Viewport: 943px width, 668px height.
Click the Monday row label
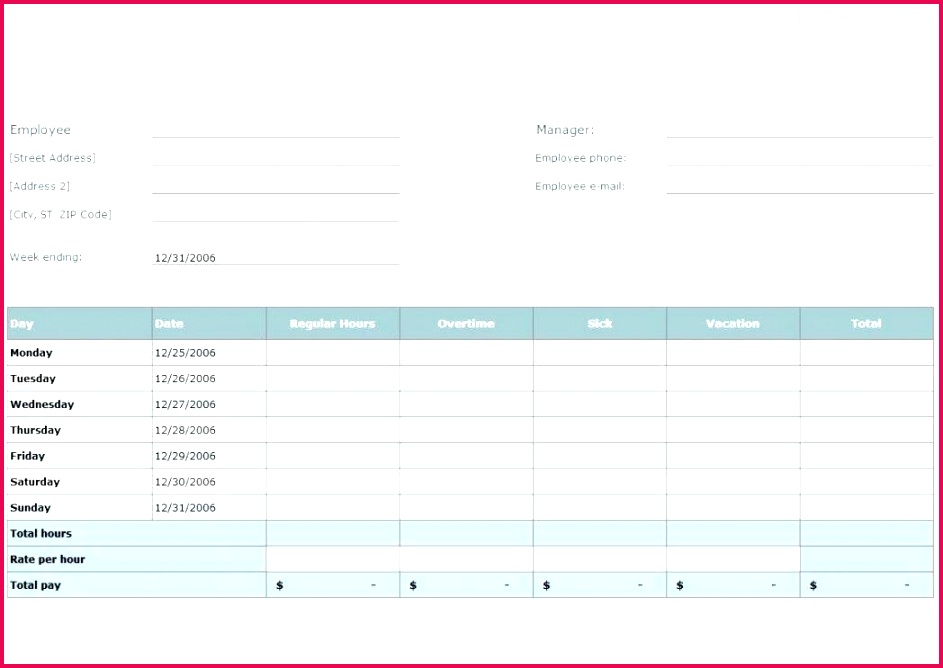(x=31, y=353)
